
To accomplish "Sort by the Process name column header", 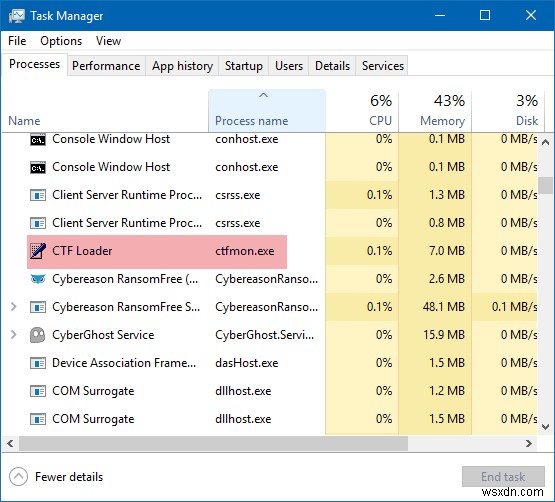I will 267,111.
